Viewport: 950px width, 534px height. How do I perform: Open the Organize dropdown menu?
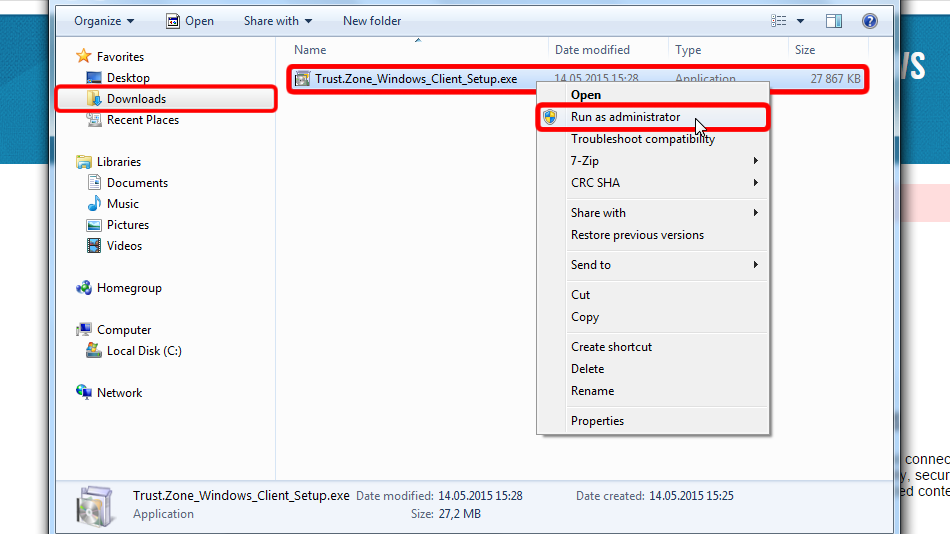[x=104, y=21]
